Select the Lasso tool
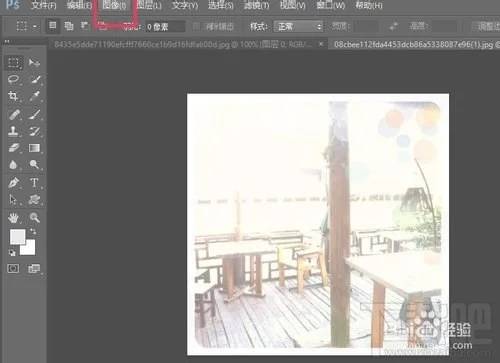Screen dimensions: 500x363 (x=13, y=79)
